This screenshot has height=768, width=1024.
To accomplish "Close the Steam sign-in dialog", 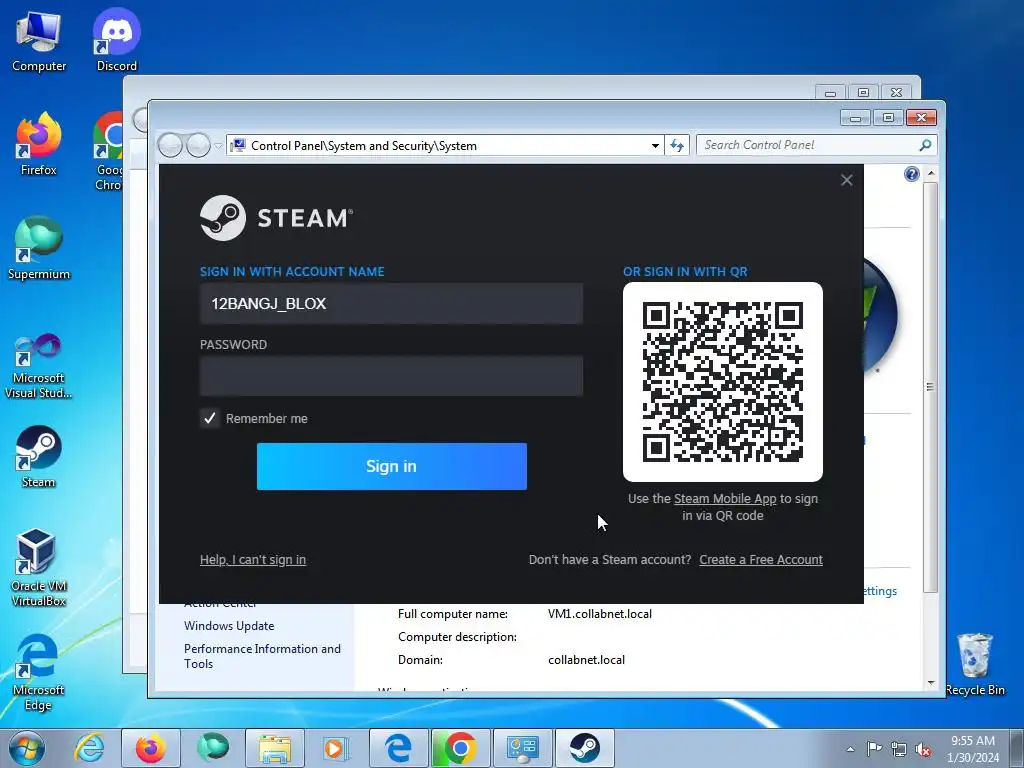I will tap(846, 180).
